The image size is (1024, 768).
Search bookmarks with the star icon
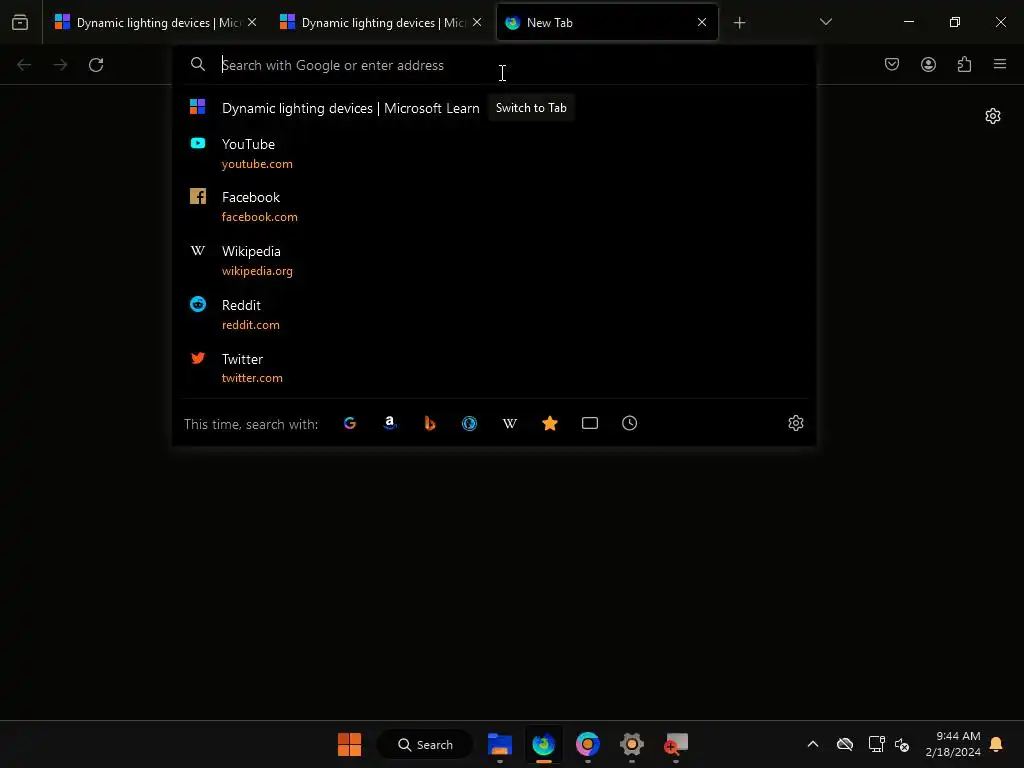coord(550,423)
